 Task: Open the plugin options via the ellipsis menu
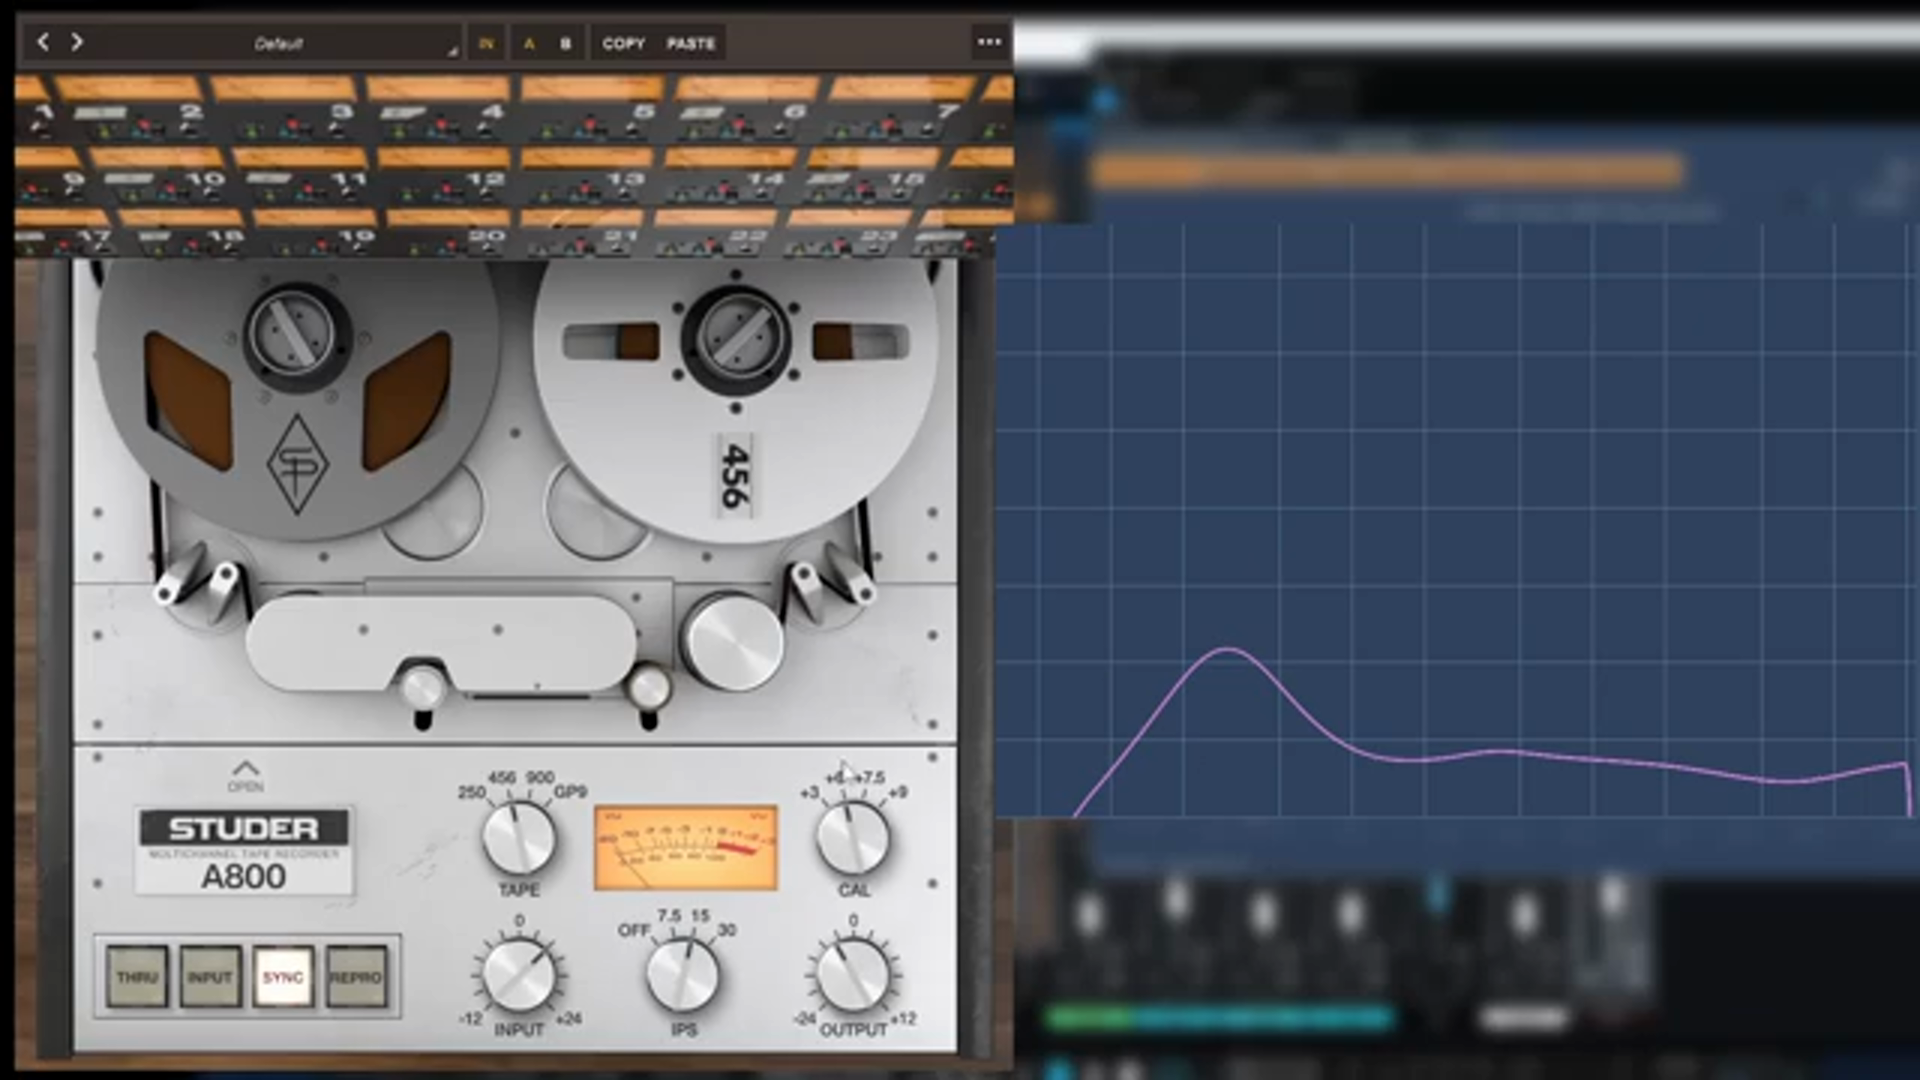989,40
